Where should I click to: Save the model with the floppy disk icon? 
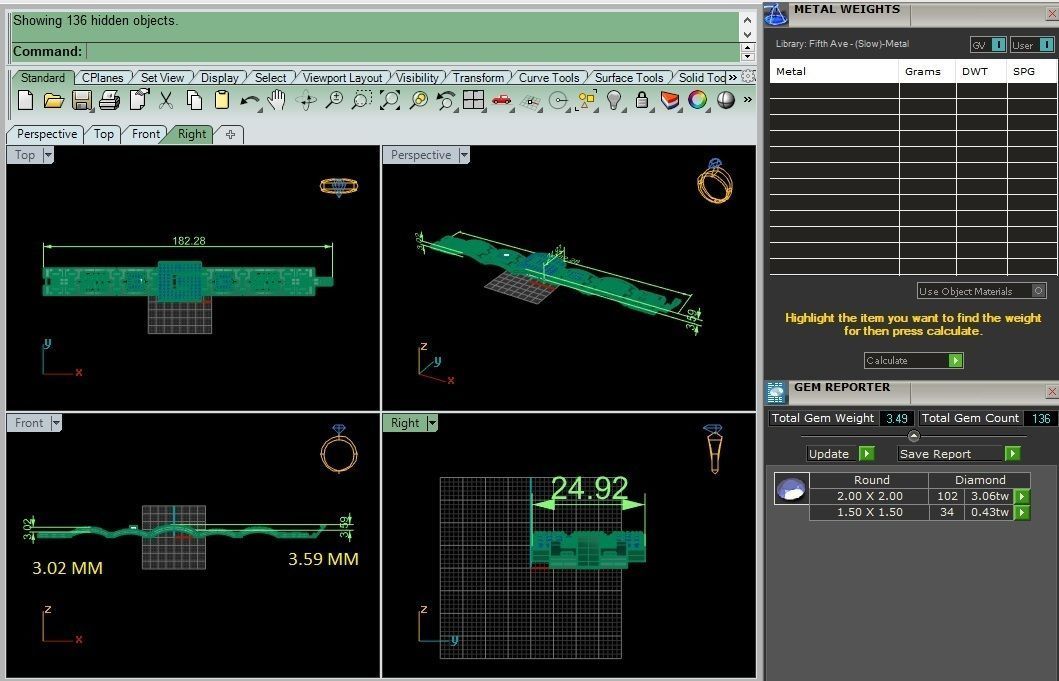tap(82, 101)
